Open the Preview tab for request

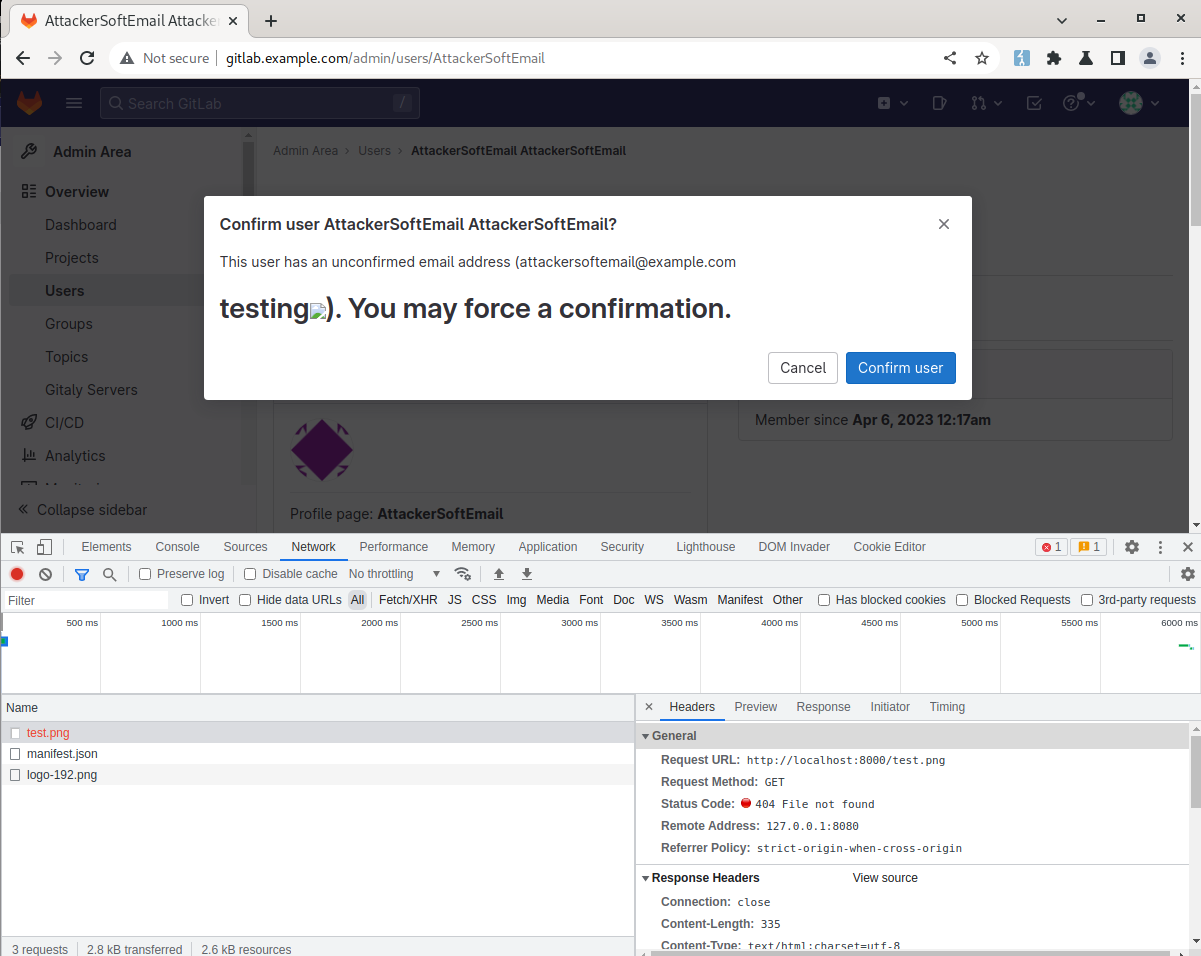755,707
